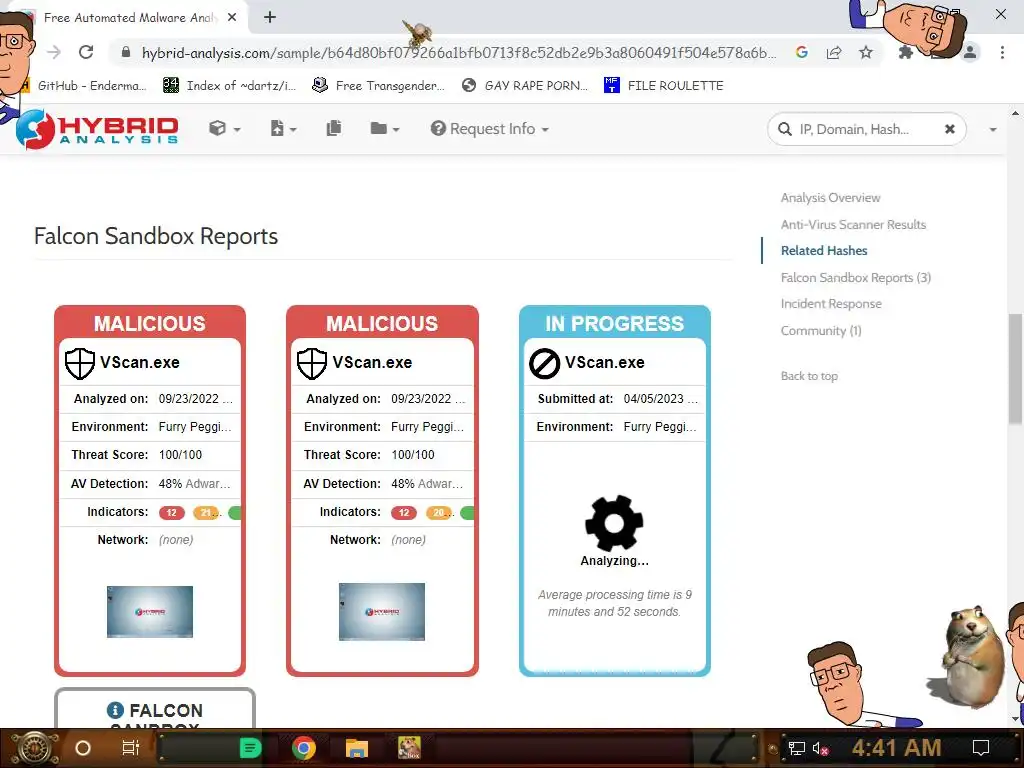Image resolution: width=1024 pixels, height=768 pixels.
Task: Click the magnifier search icon
Action: [785, 129]
